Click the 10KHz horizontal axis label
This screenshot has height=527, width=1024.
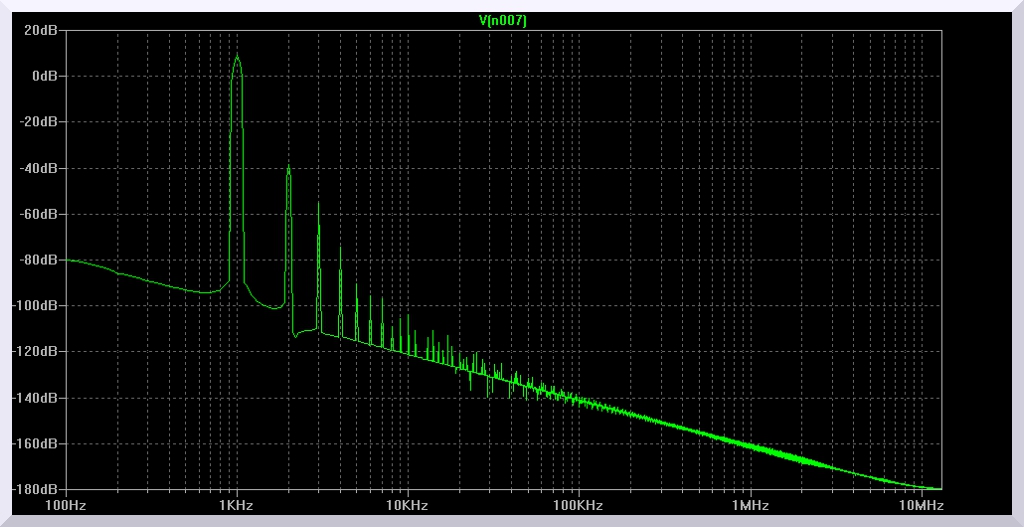coord(407,506)
